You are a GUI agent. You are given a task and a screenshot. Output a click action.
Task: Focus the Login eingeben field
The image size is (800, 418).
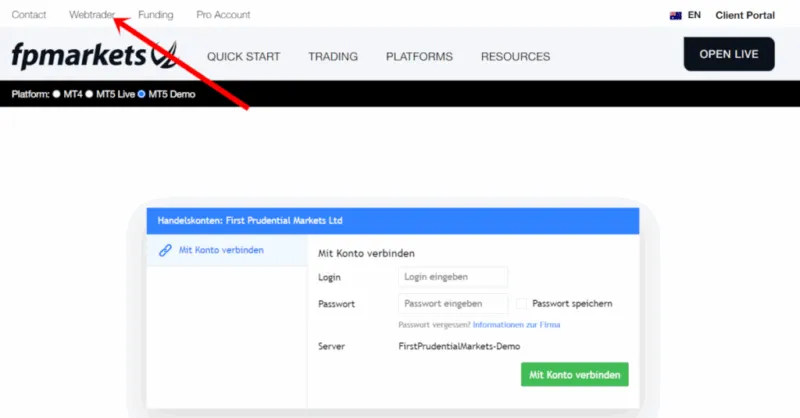tap(453, 277)
